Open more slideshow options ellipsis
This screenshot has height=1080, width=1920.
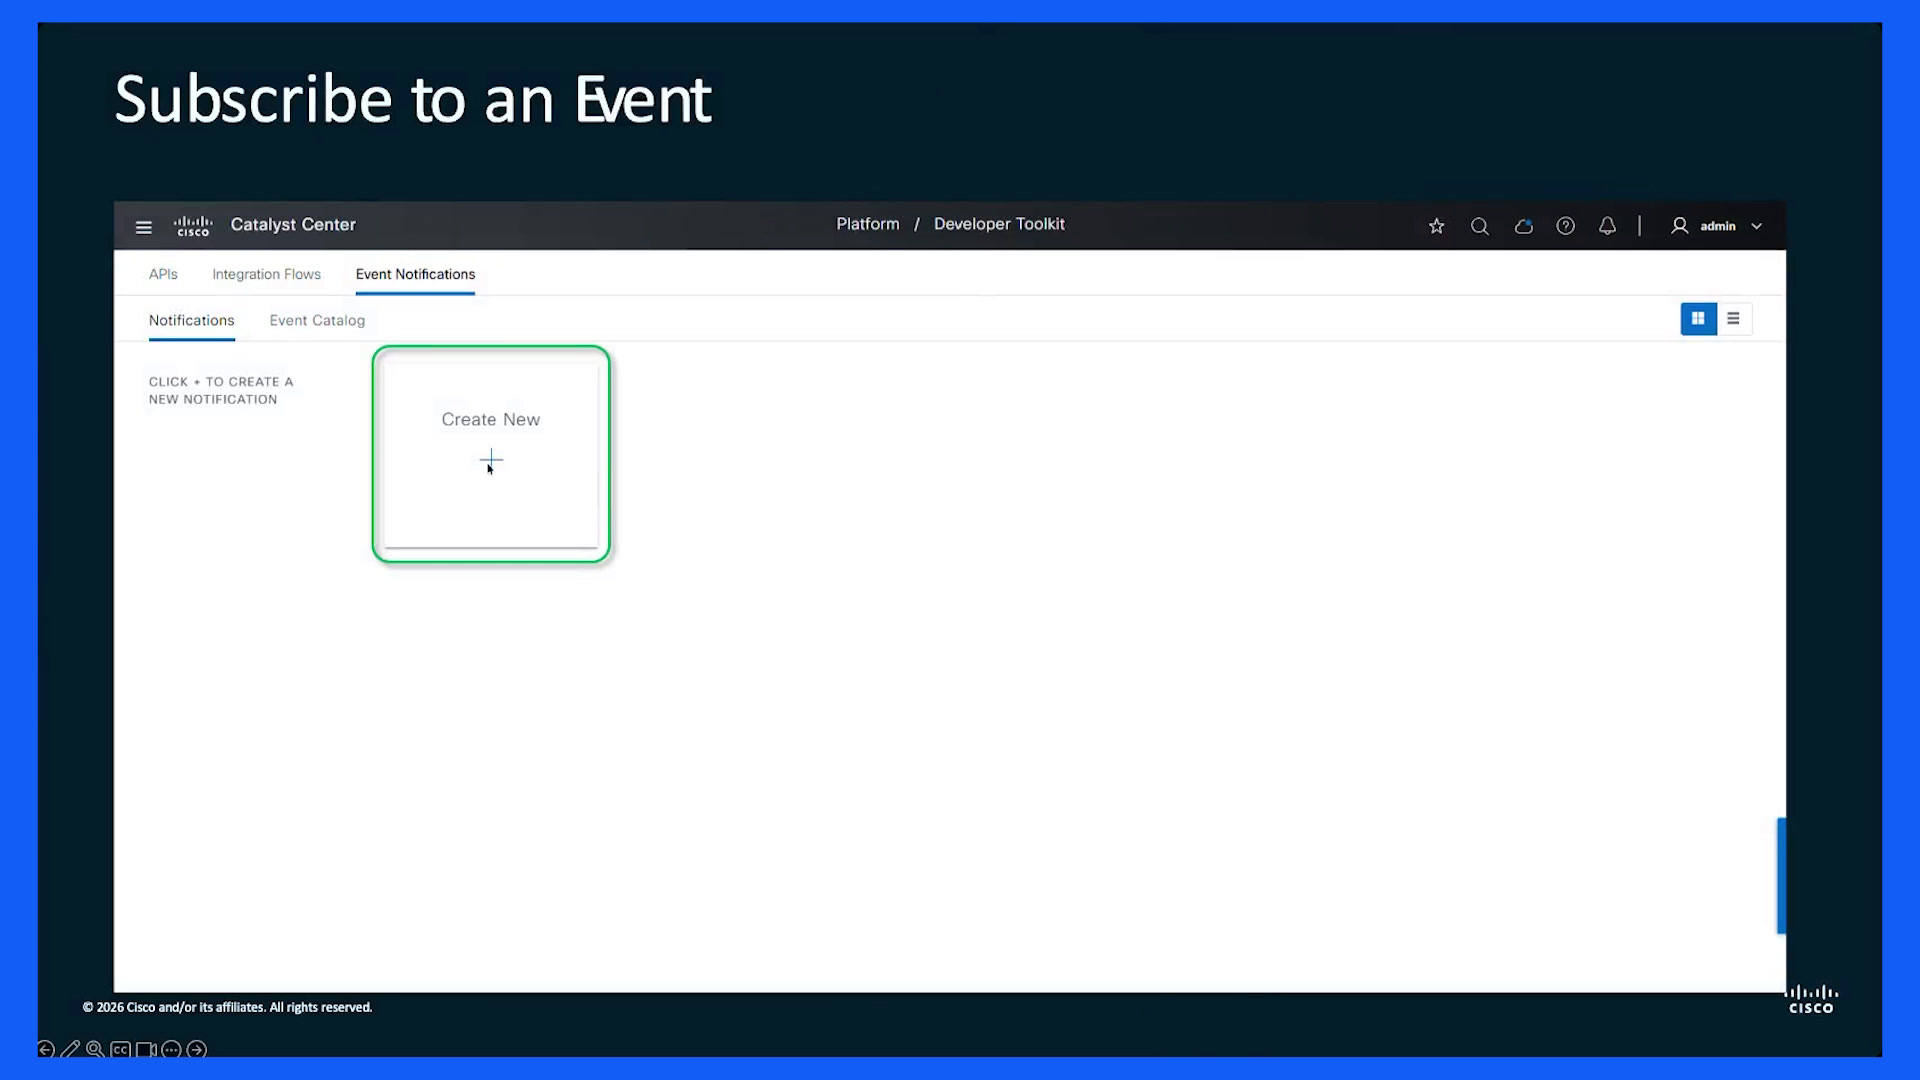(171, 1049)
